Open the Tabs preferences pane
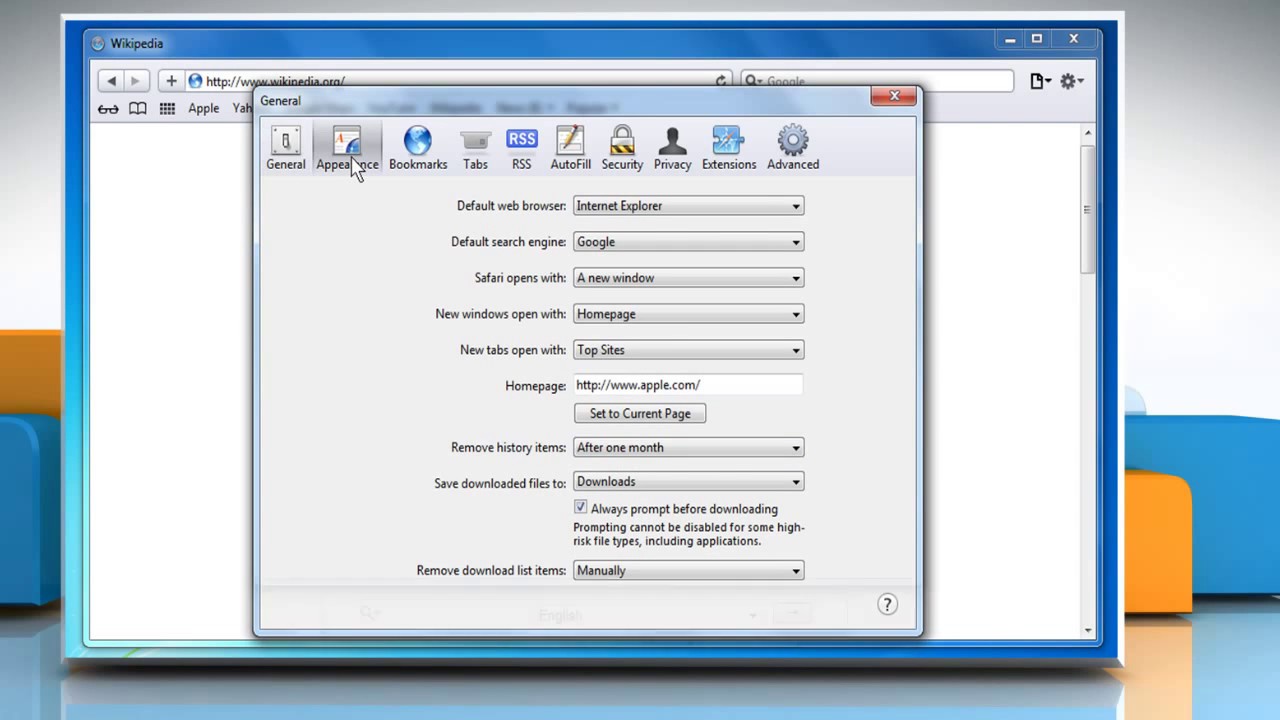Screen dimensions: 1280x720 pyautogui.click(x=475, y=147)
